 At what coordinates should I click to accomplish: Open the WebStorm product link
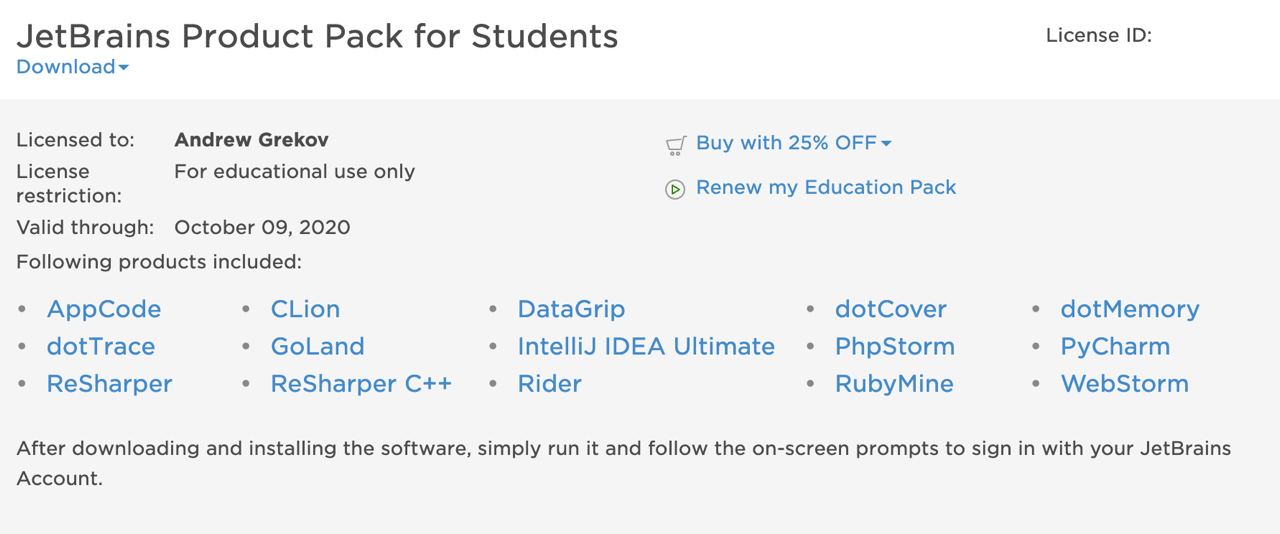1125,383
